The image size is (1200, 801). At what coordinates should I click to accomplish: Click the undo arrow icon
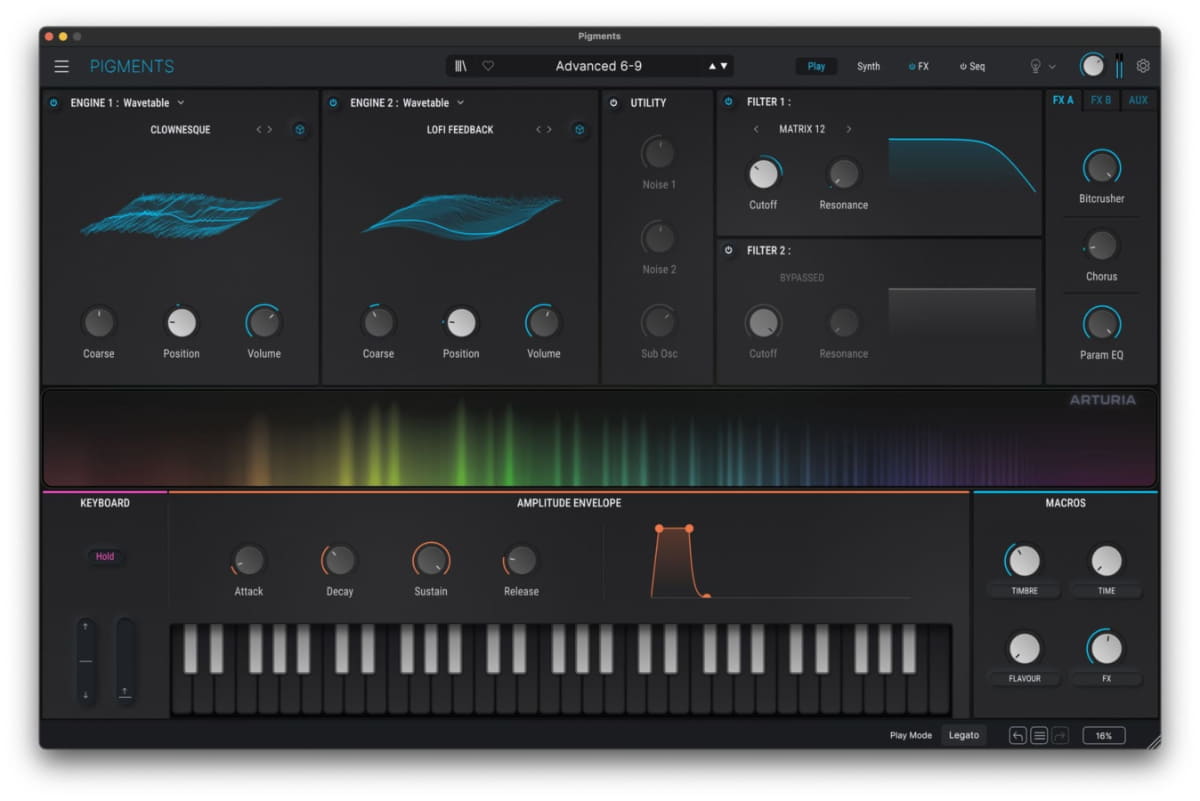(x=1018, y=735)
